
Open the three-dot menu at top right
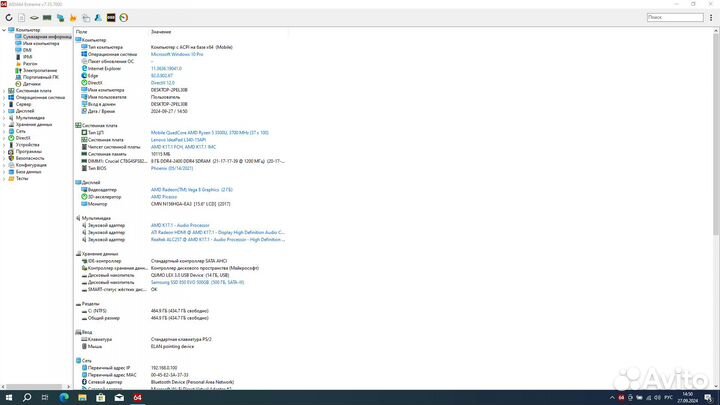click(711, 17)
